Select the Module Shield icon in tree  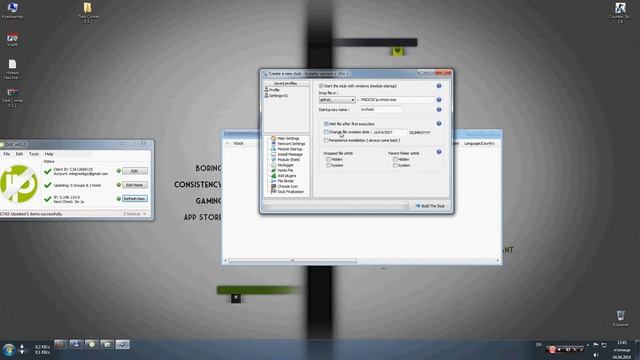pyautogui.click(x=273, y=160)
